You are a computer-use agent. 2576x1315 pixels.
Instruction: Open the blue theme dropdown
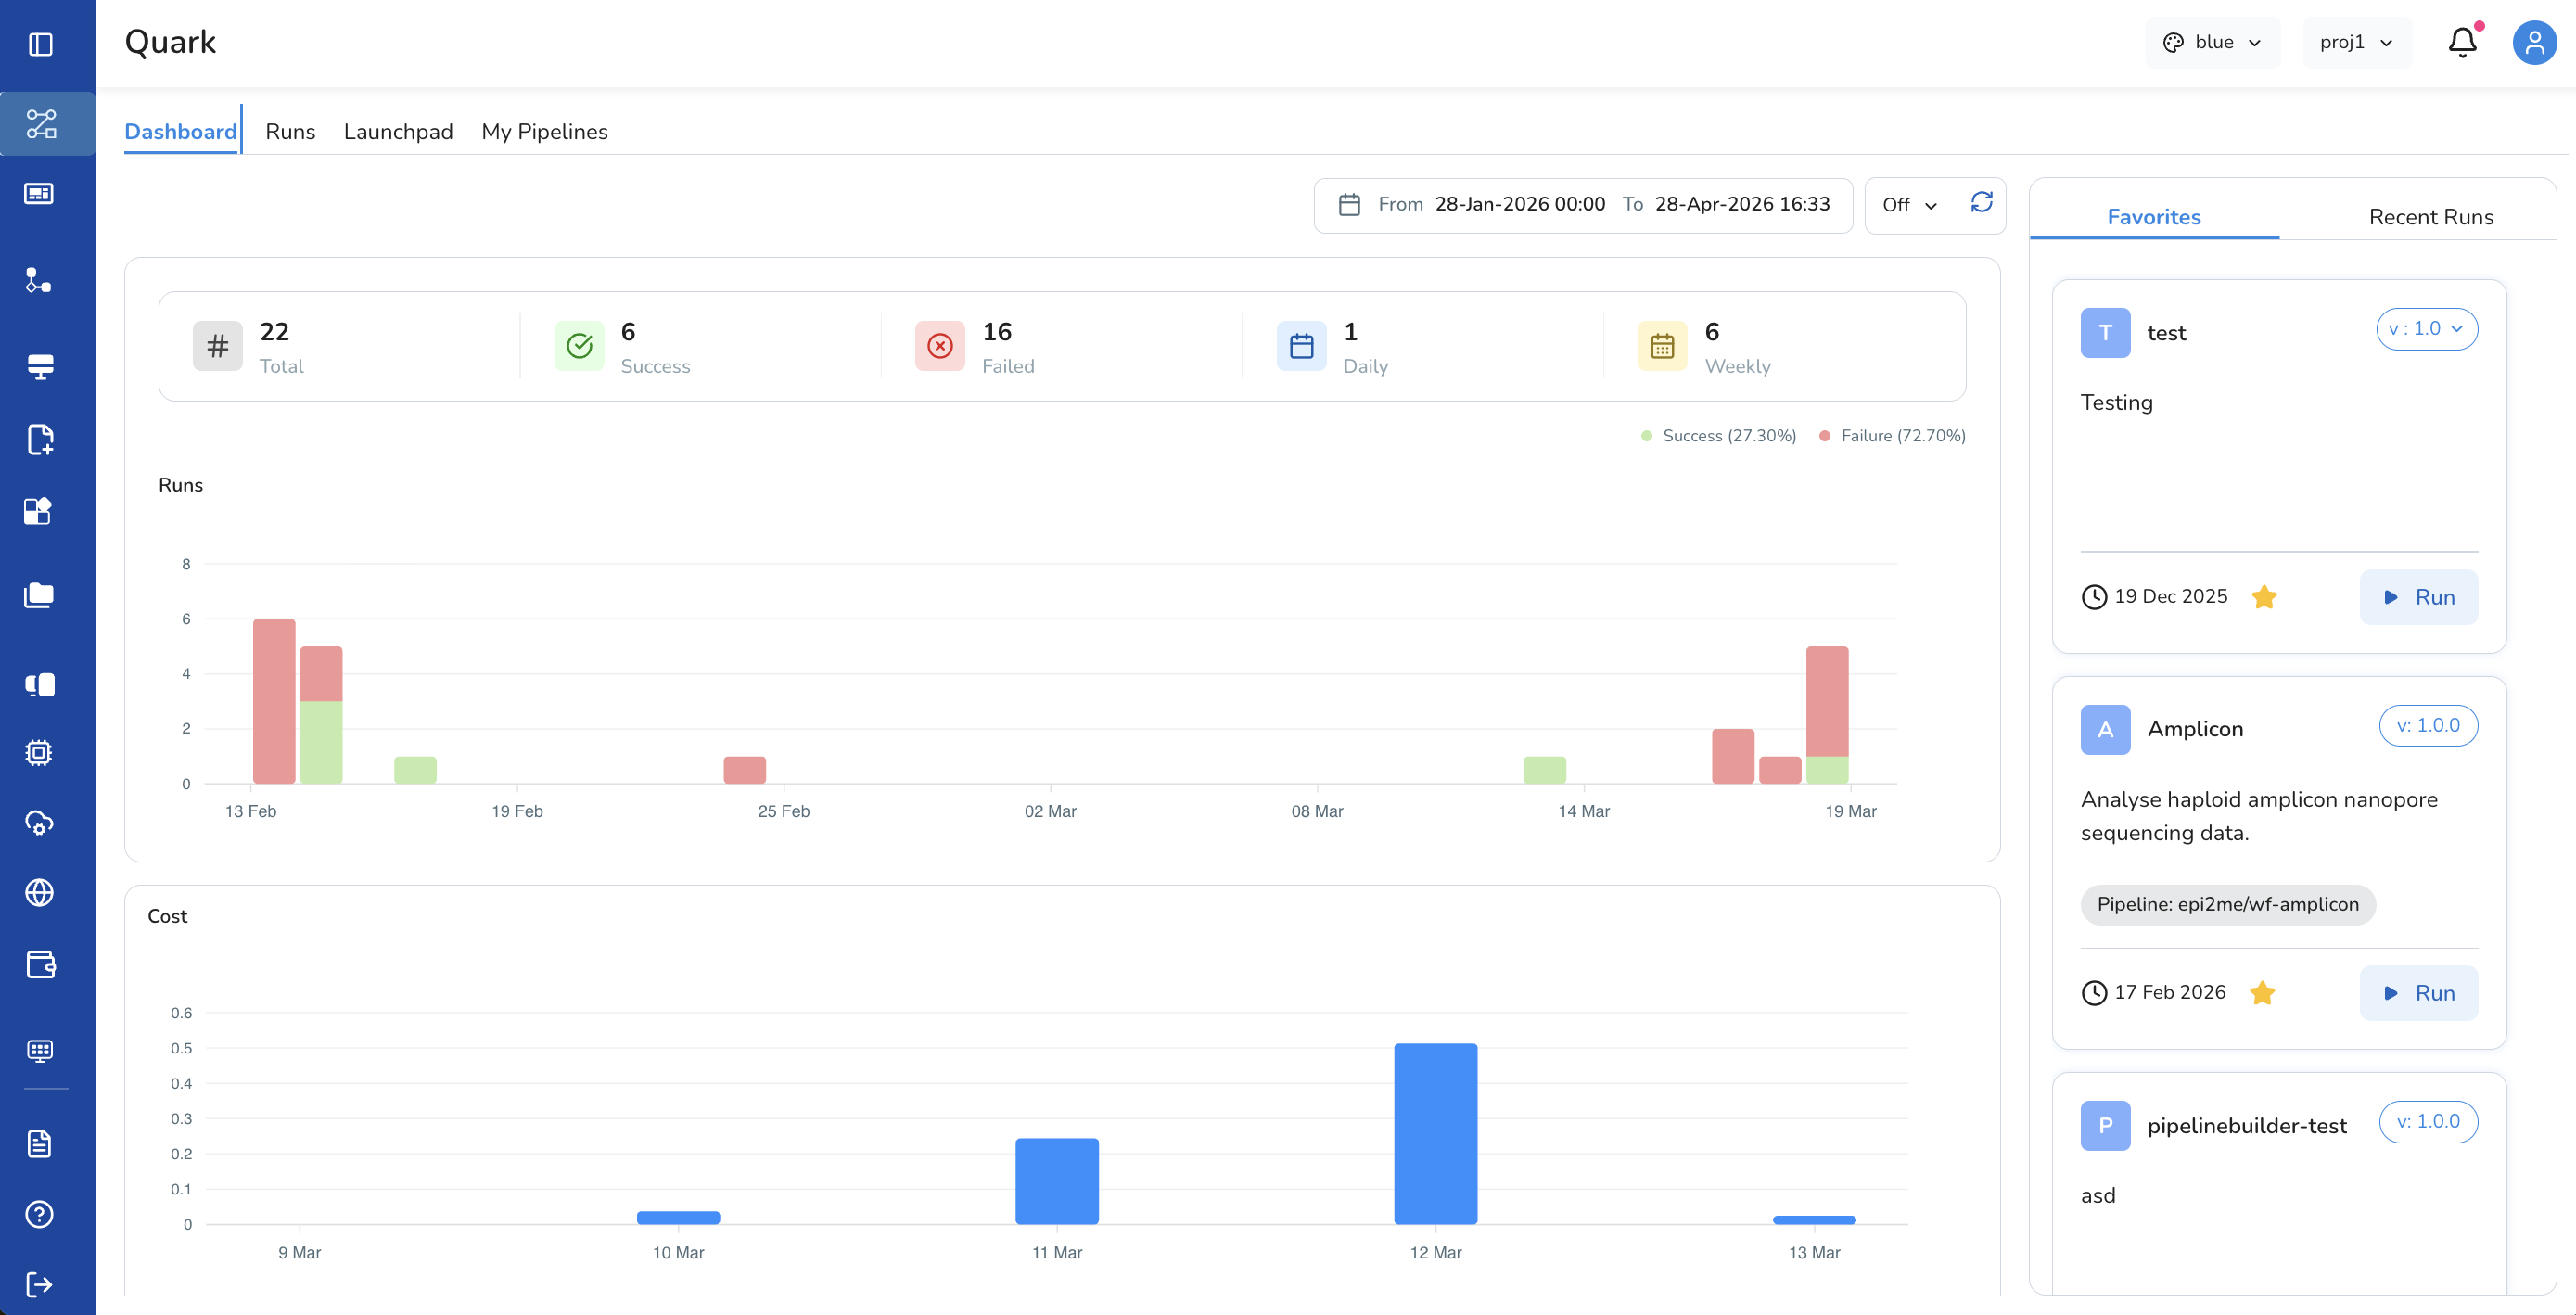point(2213,43)
